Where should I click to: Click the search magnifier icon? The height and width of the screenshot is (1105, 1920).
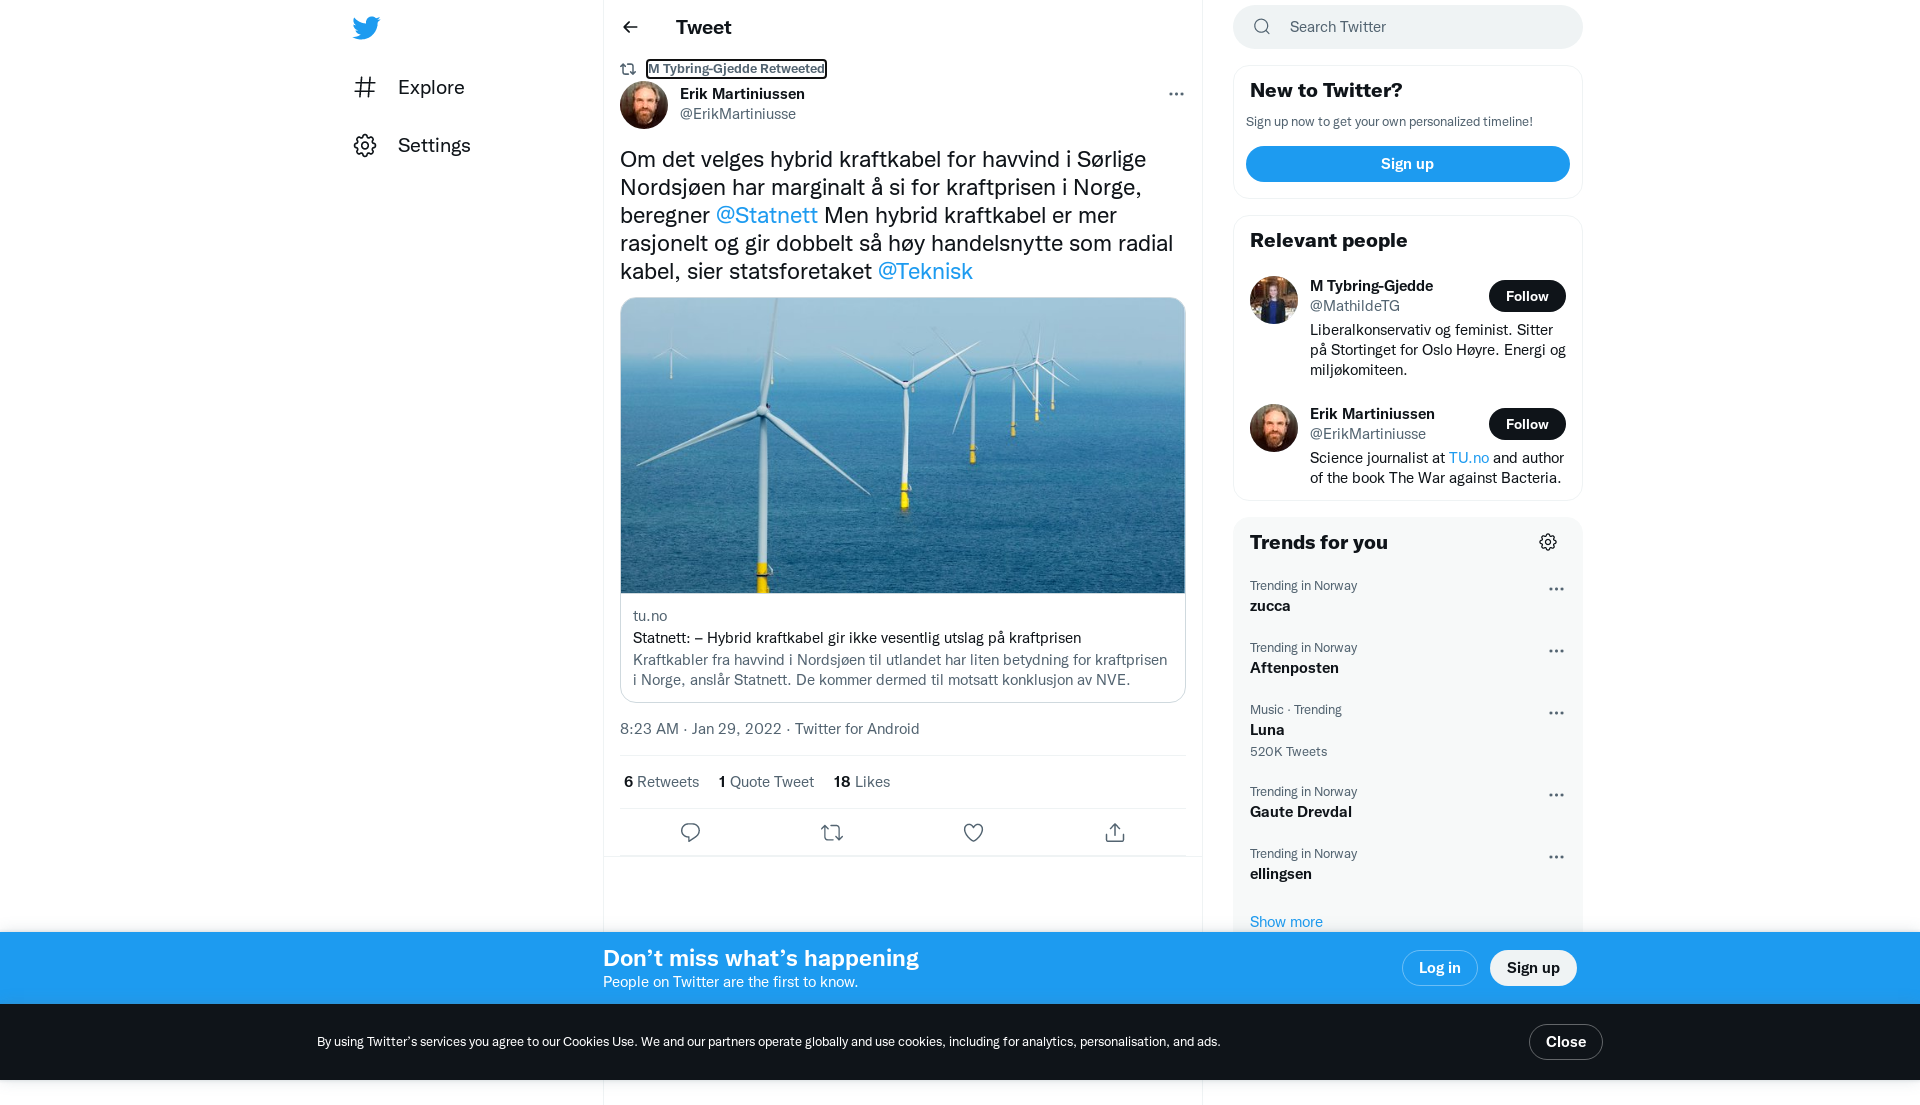pyautogui.click(x=1262, y=27)
